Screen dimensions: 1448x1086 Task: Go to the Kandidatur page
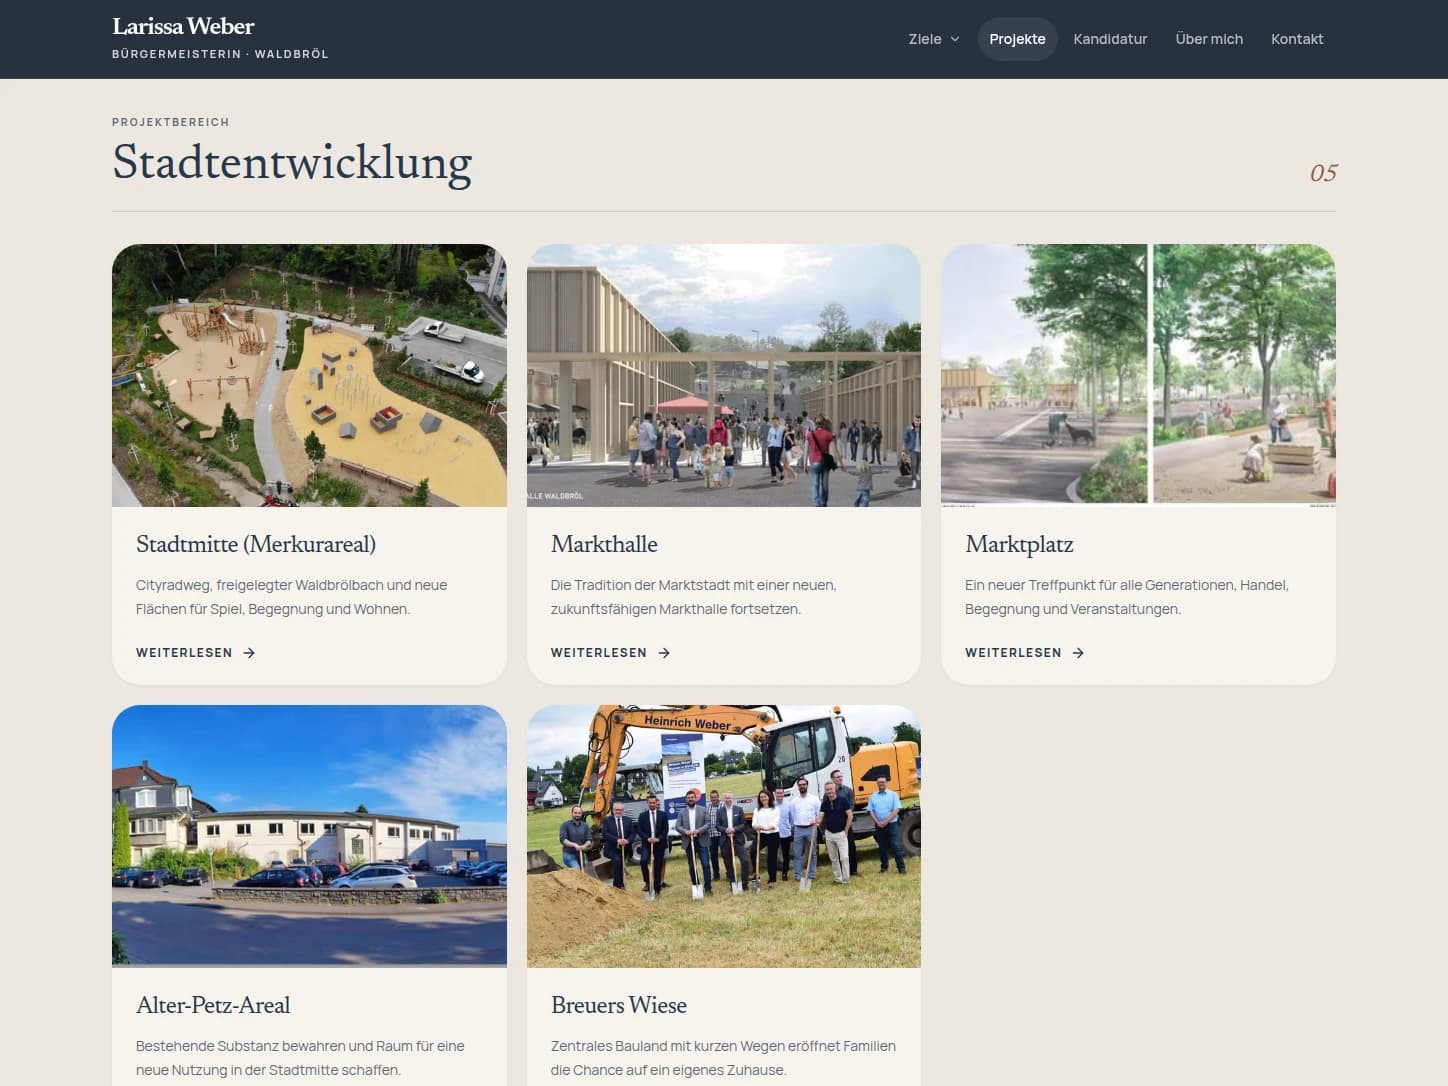tap(1110, 39)
